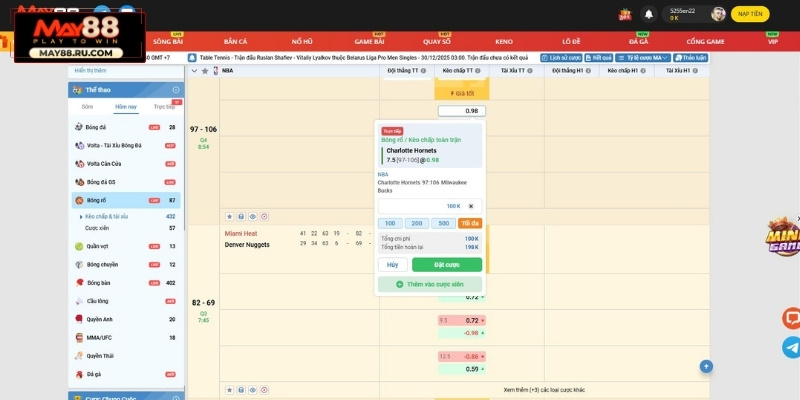Open the Telegram support icon
The height and width of the screenshot is (400, 800).
click(x=791, y=347)
